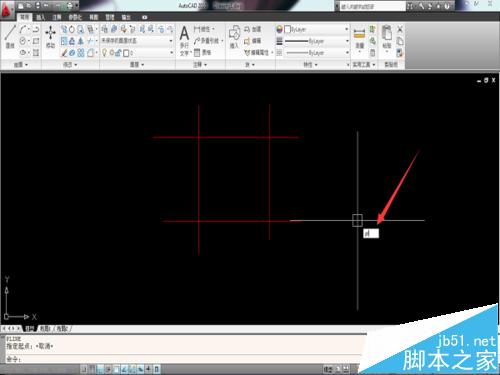Start the Multiline Text (多行文字) tool

pos(184,40)
